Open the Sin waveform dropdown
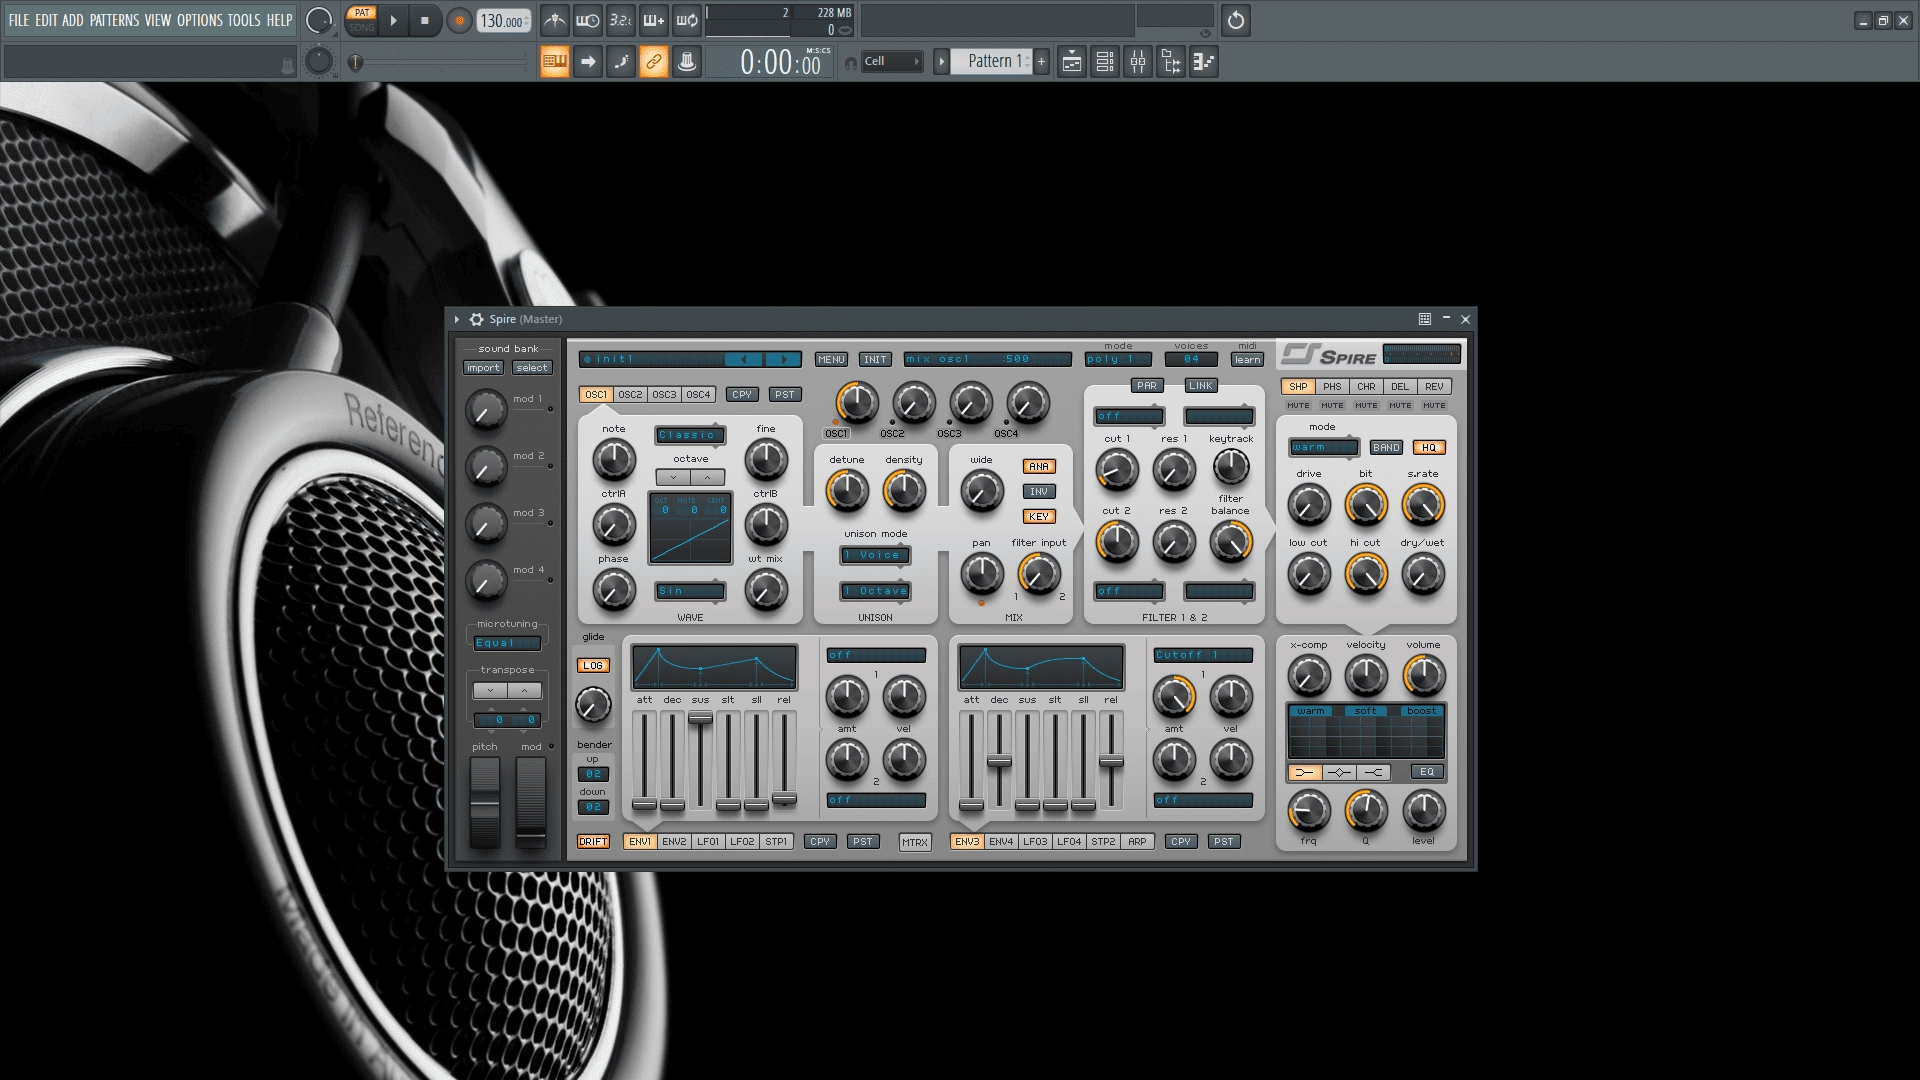This screenshot has height=1080, width=1920. tap(690, 591)
